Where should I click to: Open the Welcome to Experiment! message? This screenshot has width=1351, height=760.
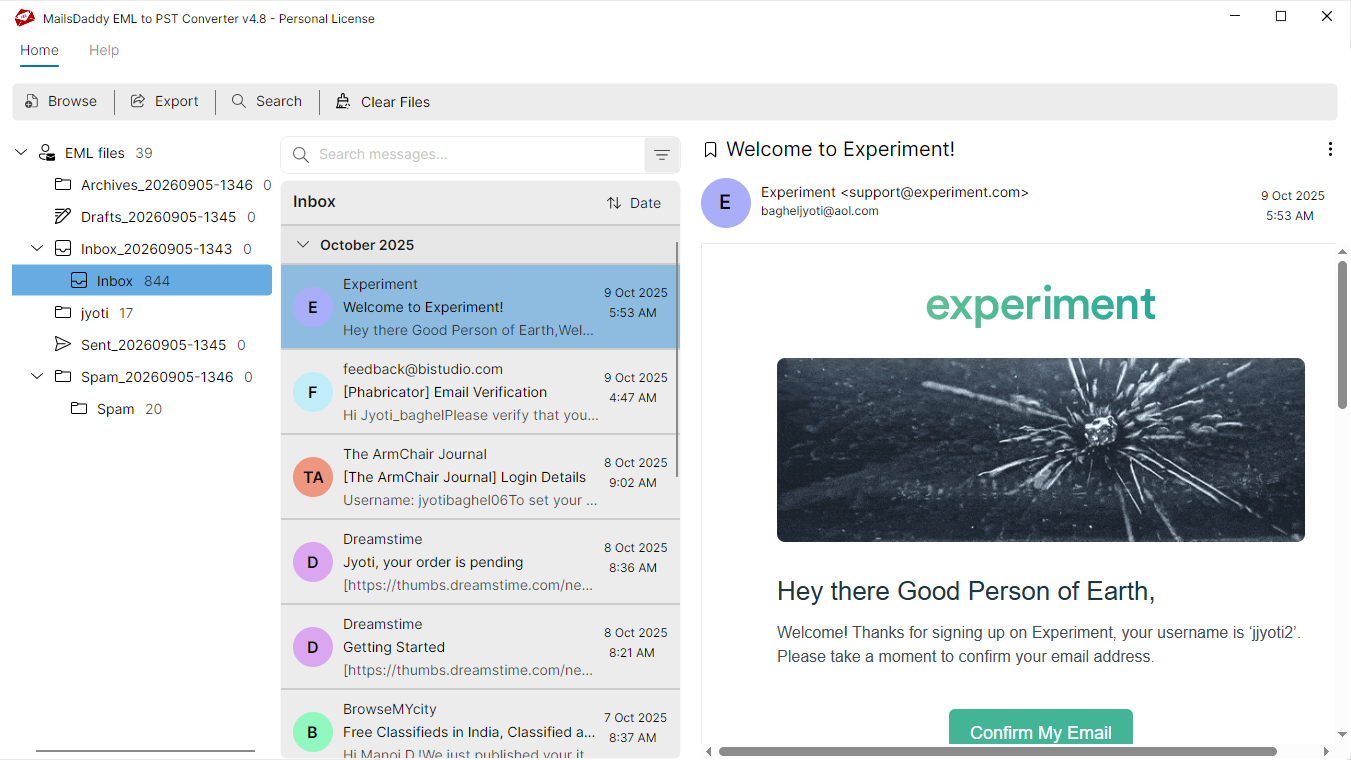pyautogui.click(x=479, y=307)
